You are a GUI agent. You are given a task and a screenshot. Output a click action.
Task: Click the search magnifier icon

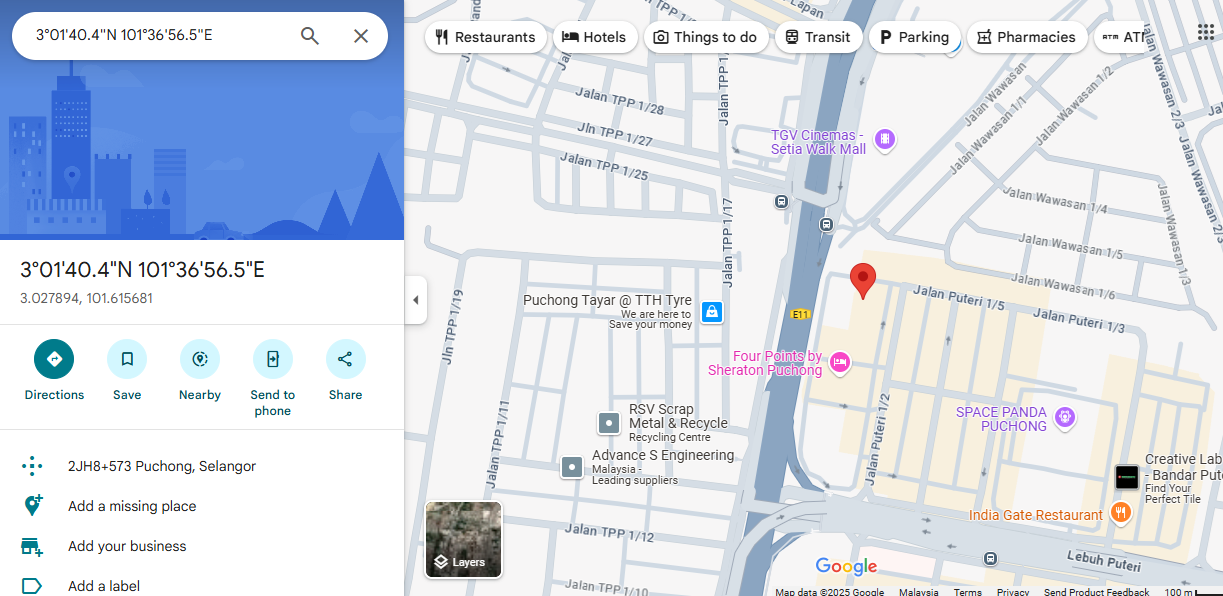pos(310,36)
